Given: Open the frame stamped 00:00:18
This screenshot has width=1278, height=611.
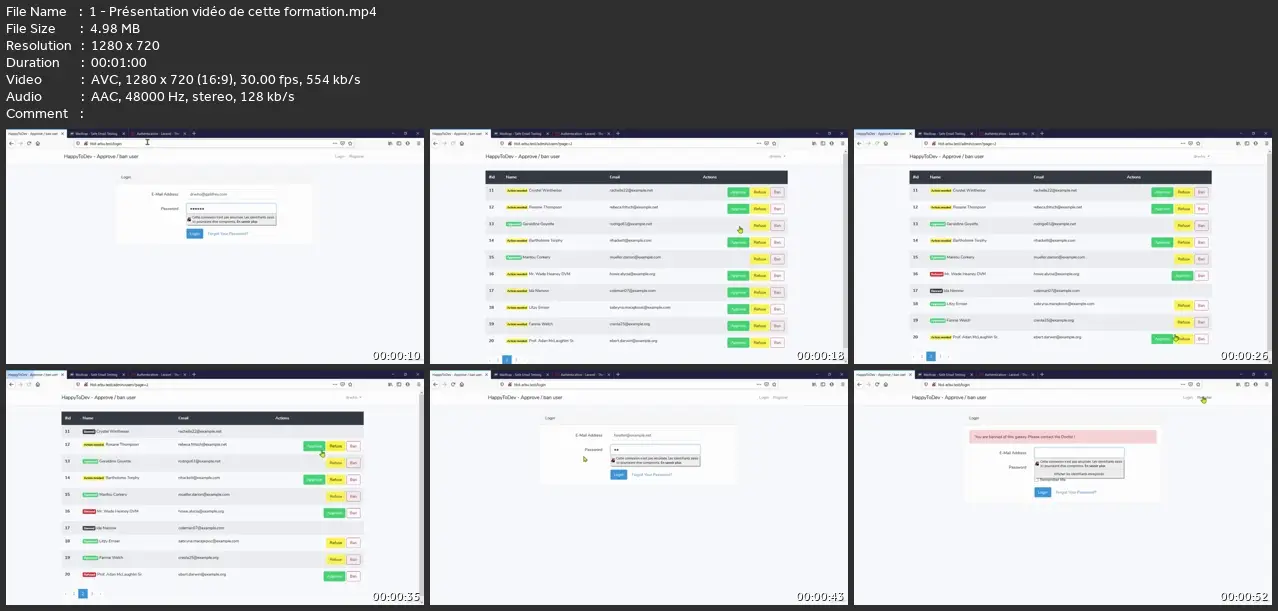Looking at the screenshot, I should [x=639, y=246].
